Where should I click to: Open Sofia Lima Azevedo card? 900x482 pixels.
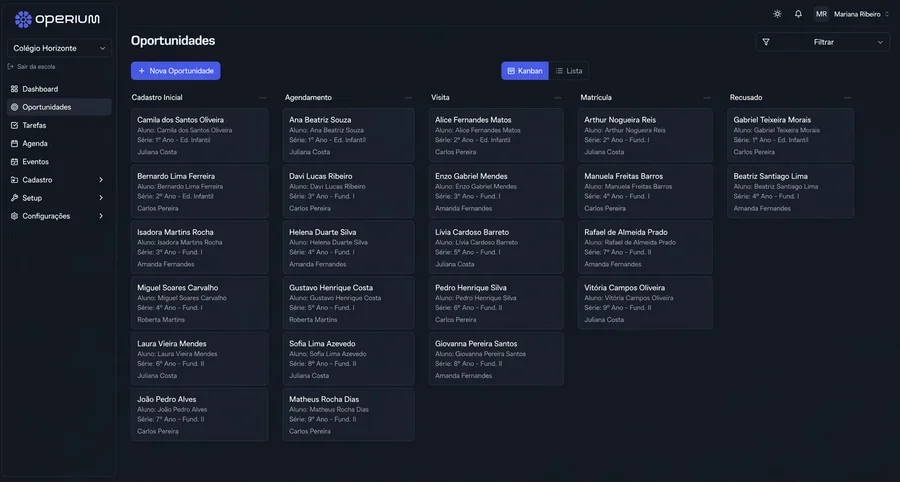click(348, 359)
